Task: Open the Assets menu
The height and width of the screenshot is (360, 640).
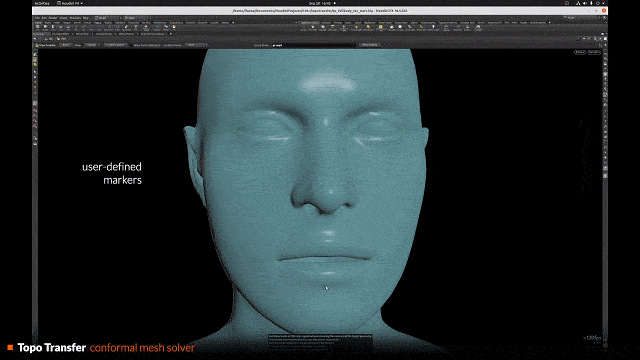Action: (64, 18)
